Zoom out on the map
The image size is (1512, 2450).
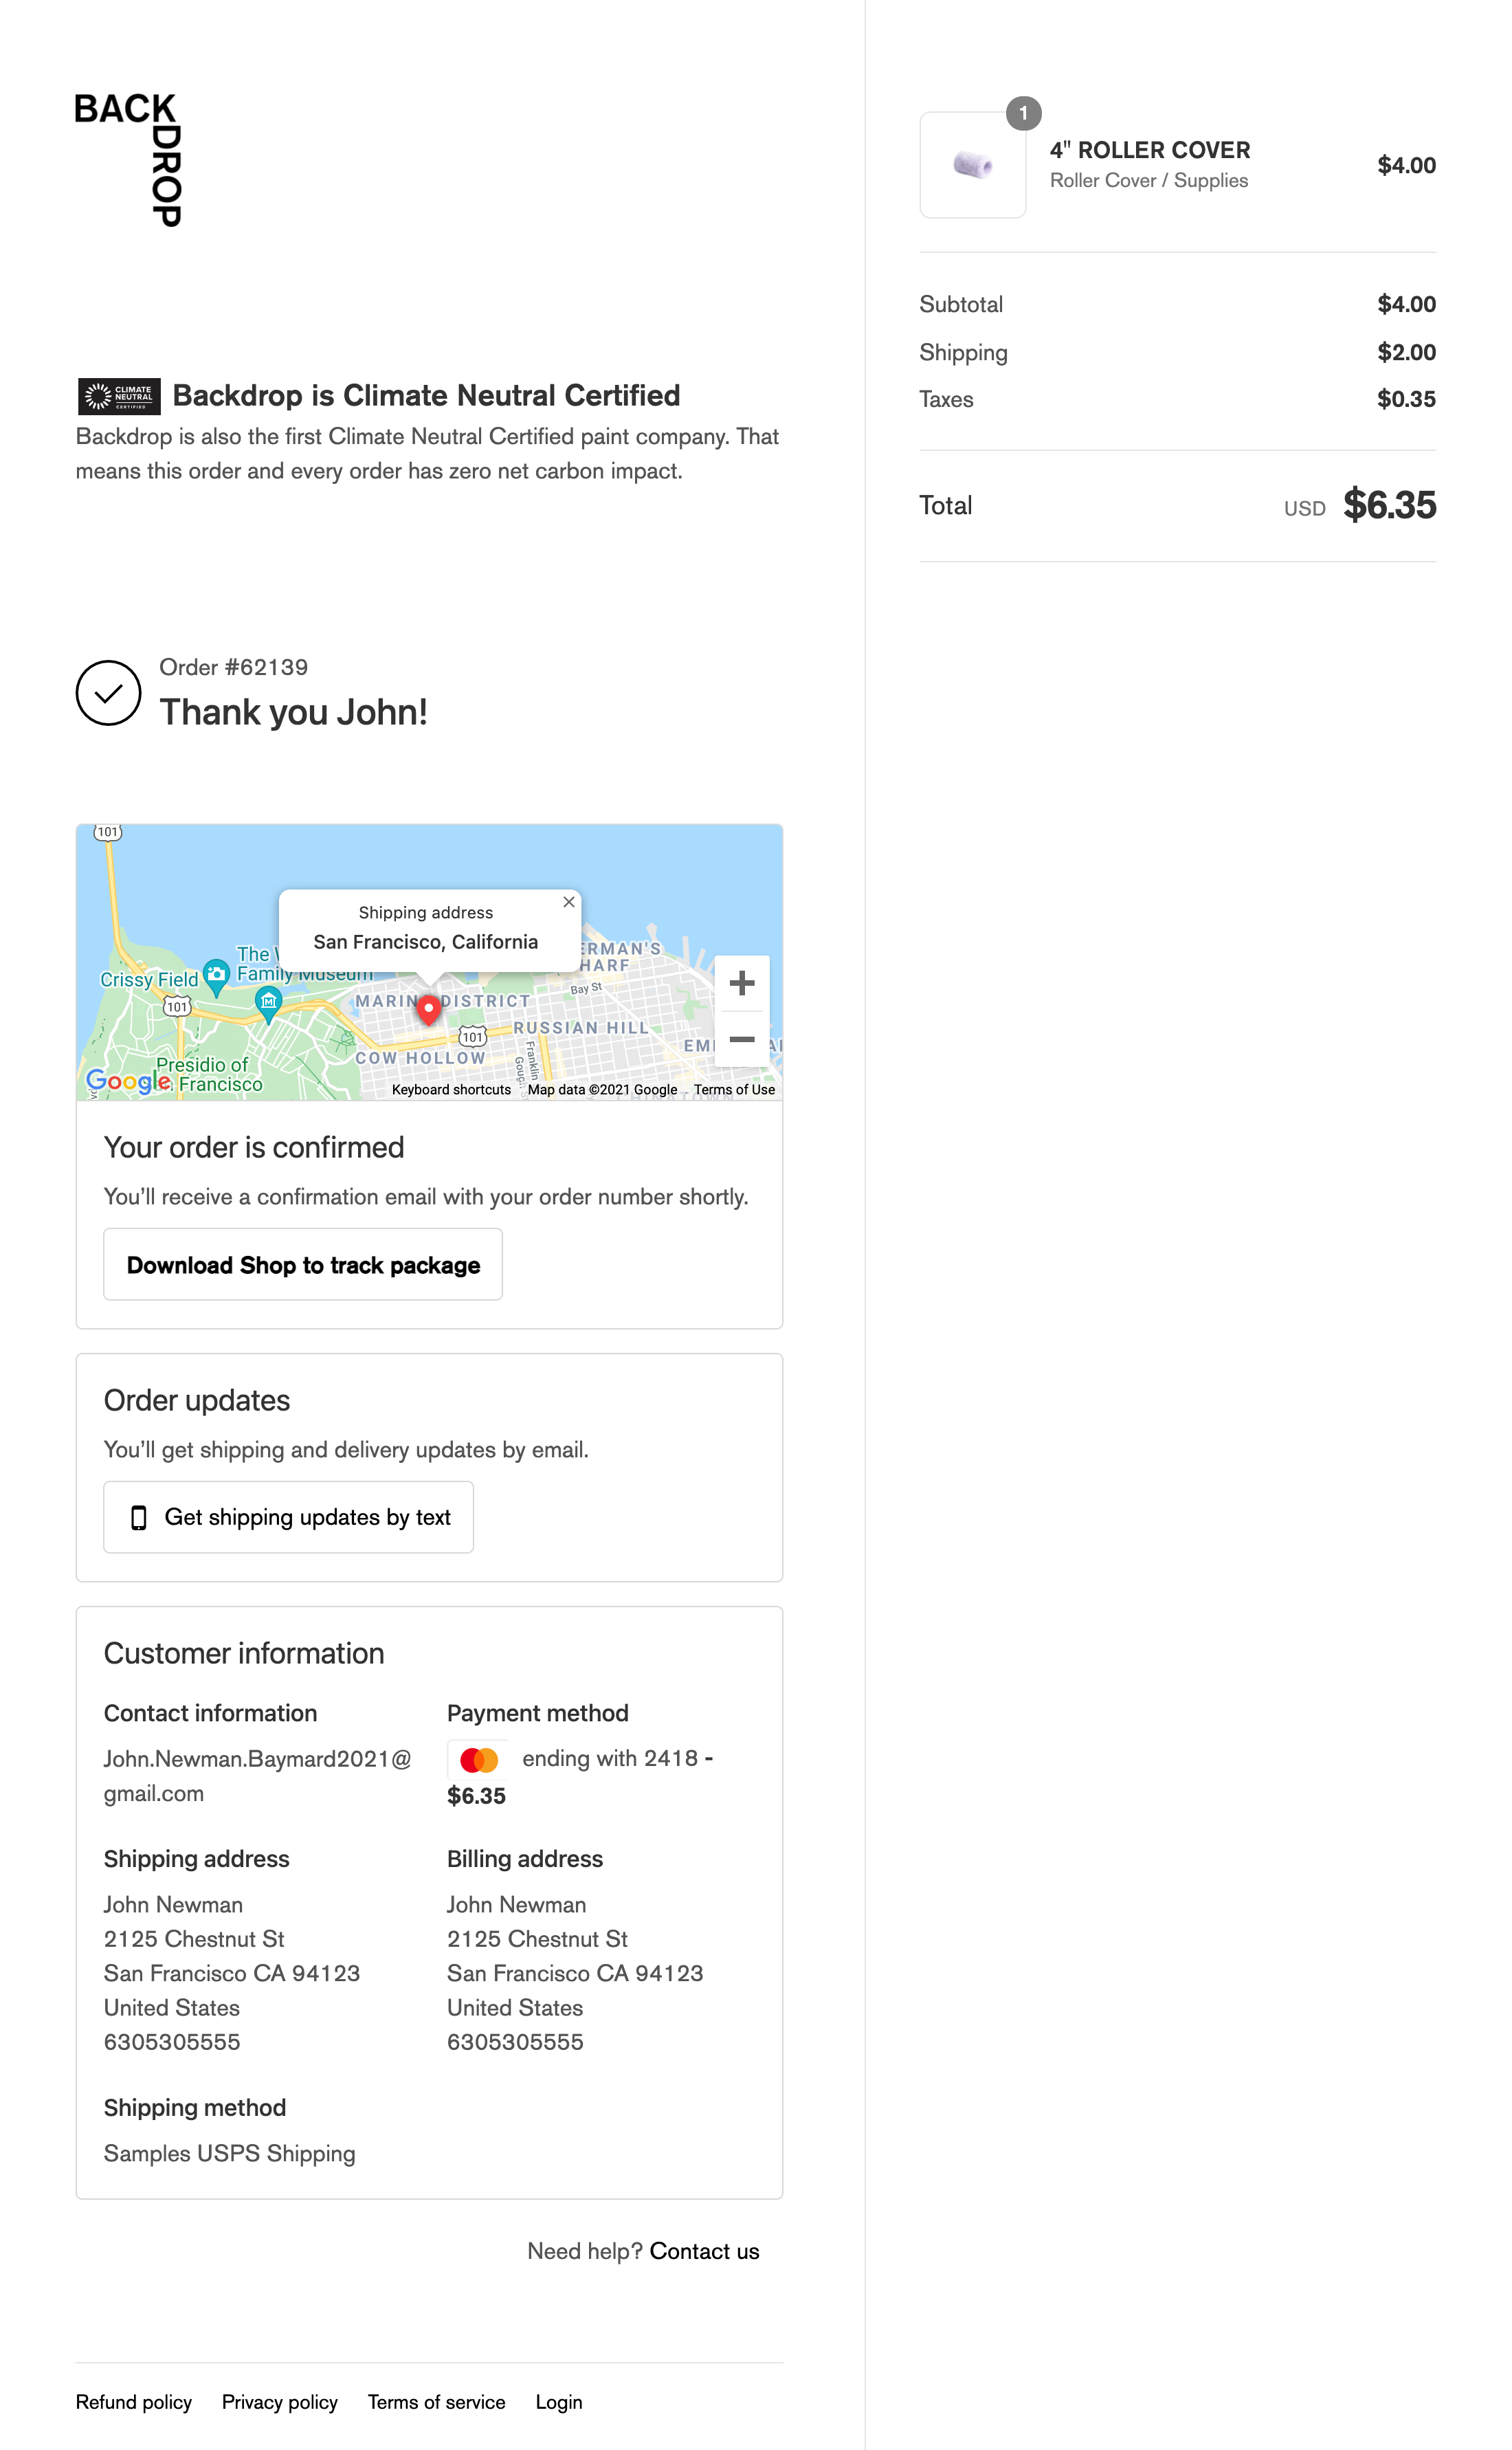tap(743, 1040)
